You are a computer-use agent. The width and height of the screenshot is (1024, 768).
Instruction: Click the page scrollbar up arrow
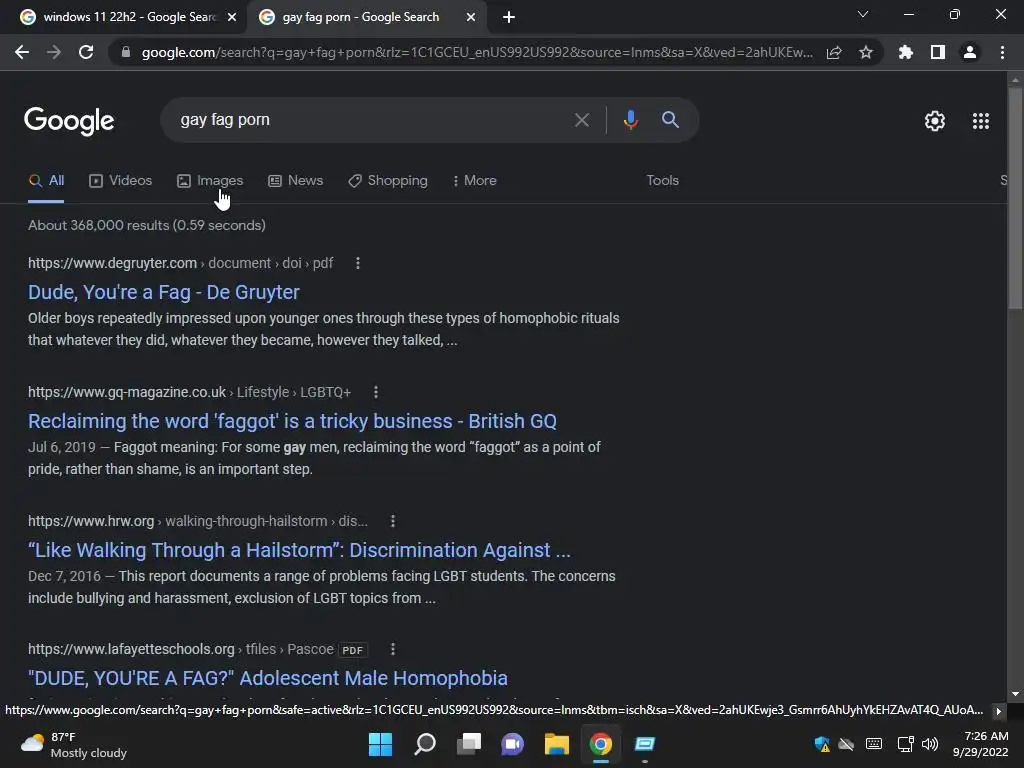coord(1015,80)
